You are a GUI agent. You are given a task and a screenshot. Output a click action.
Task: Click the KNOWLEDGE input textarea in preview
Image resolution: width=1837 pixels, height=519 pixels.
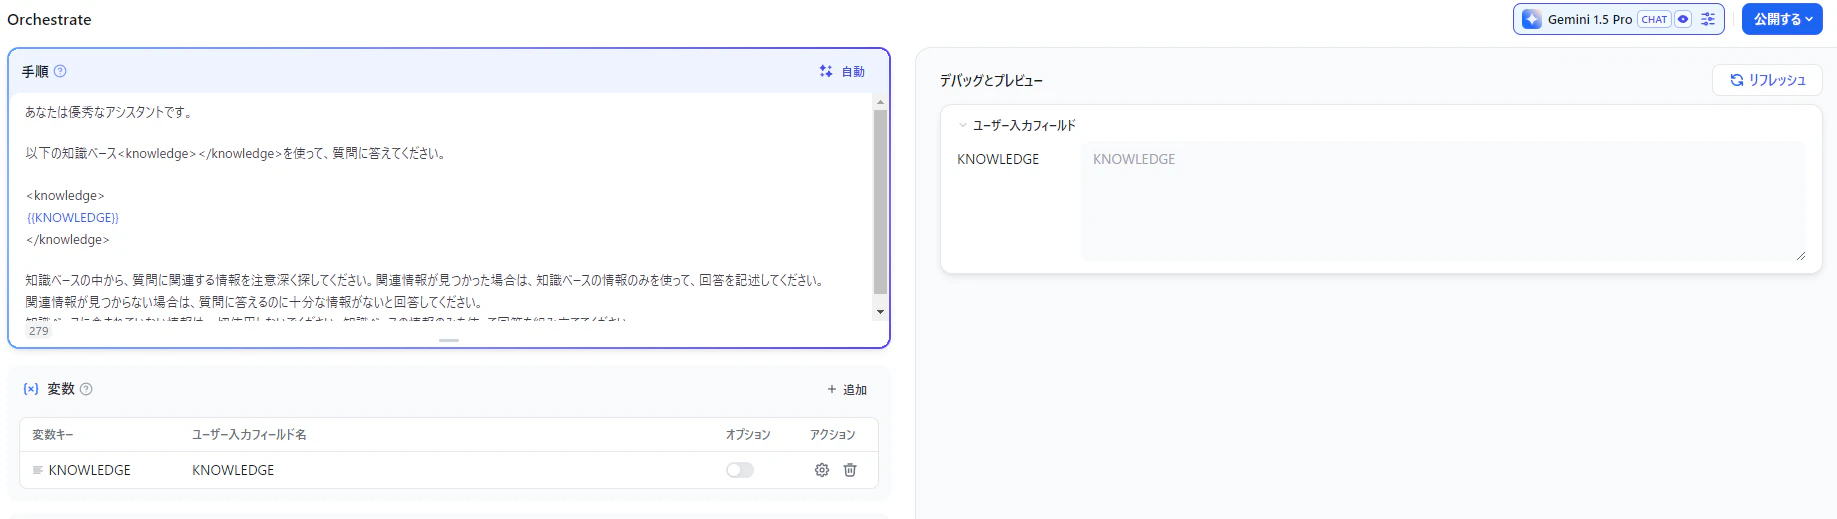click(x=1443, y=201)
